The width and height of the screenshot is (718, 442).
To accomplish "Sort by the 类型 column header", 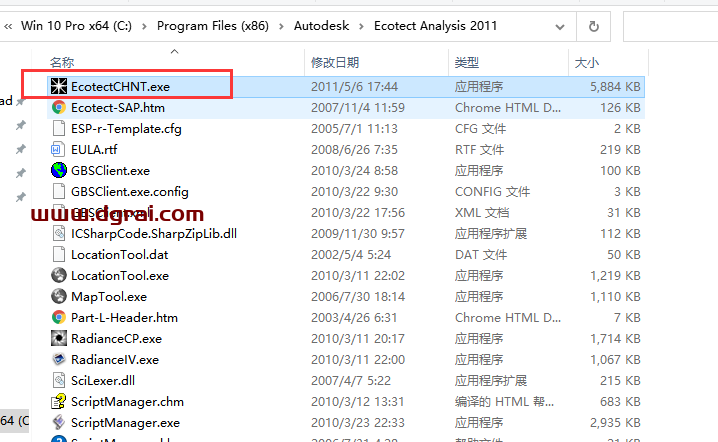I will click(467, 62).
